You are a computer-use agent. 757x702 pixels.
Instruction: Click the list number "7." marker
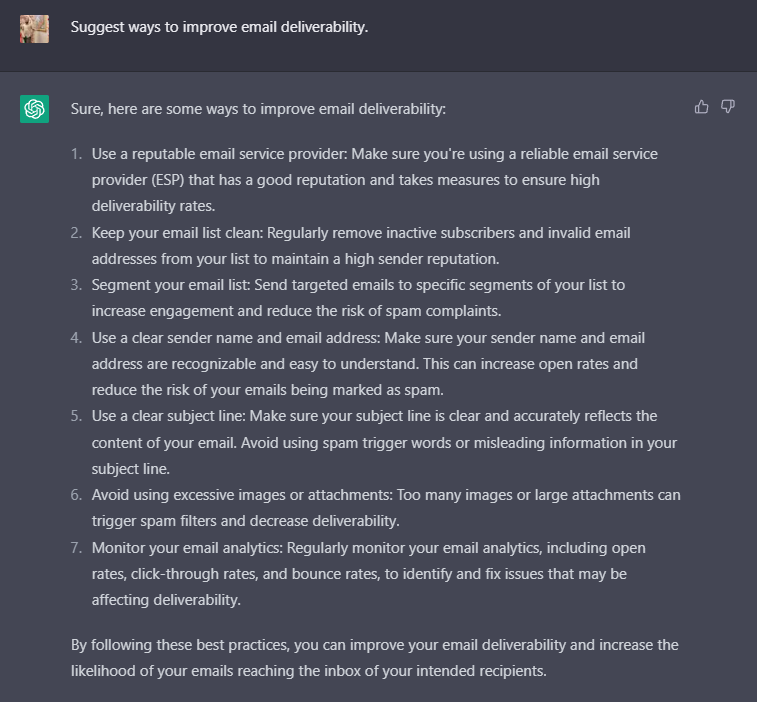[77, 548]
